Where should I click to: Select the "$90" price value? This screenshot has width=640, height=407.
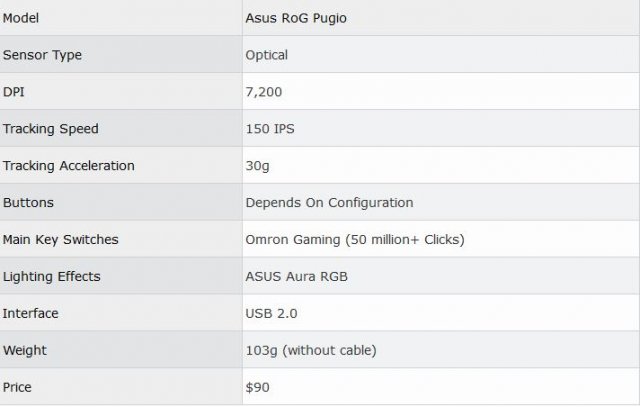click(258, 387)
